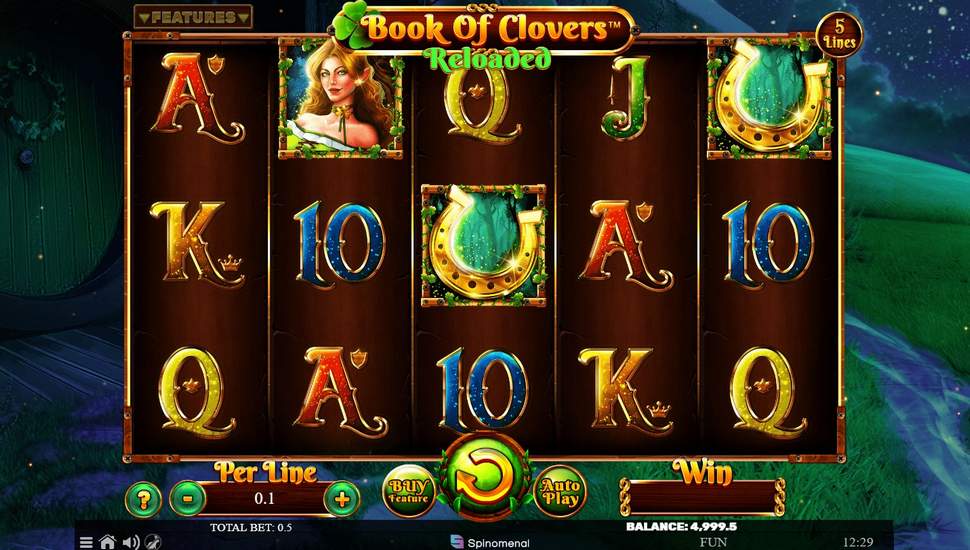Decrease the per line bet with minus
Screen dimensions: 970x550
pos(188,497)
